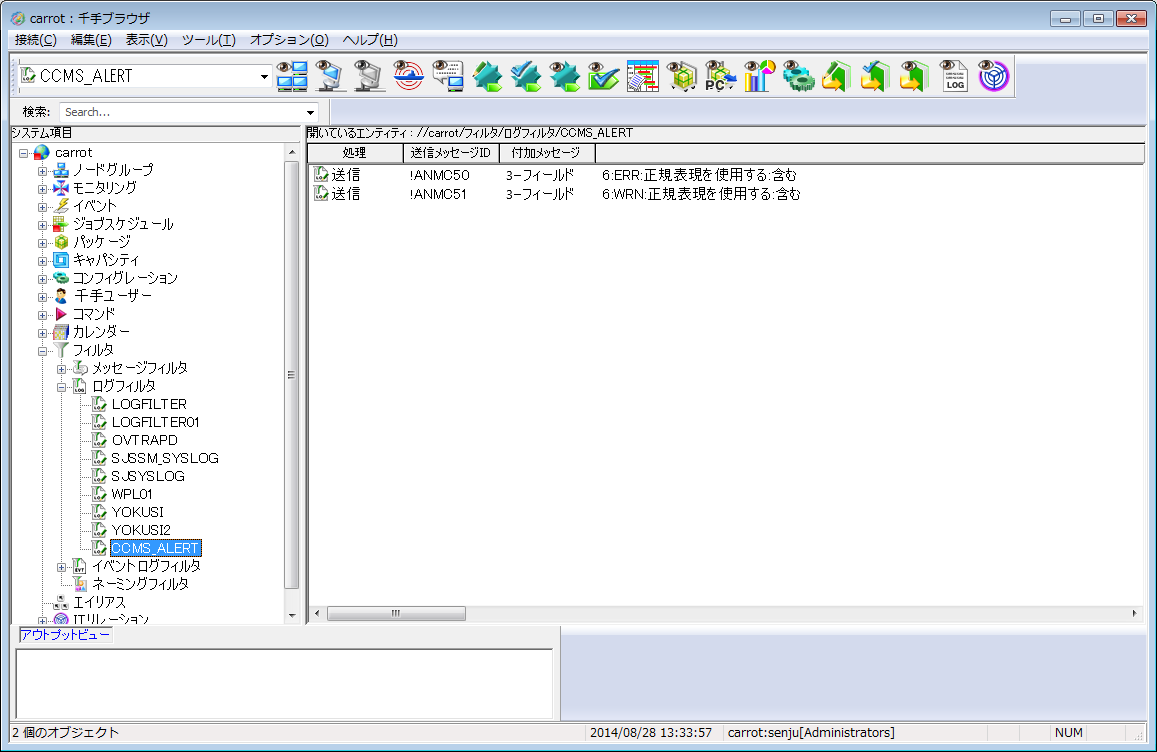Select the WPL01 log filter
Image resolution: width=1157 pixels, height=752 pixels.
coord(131,494)
